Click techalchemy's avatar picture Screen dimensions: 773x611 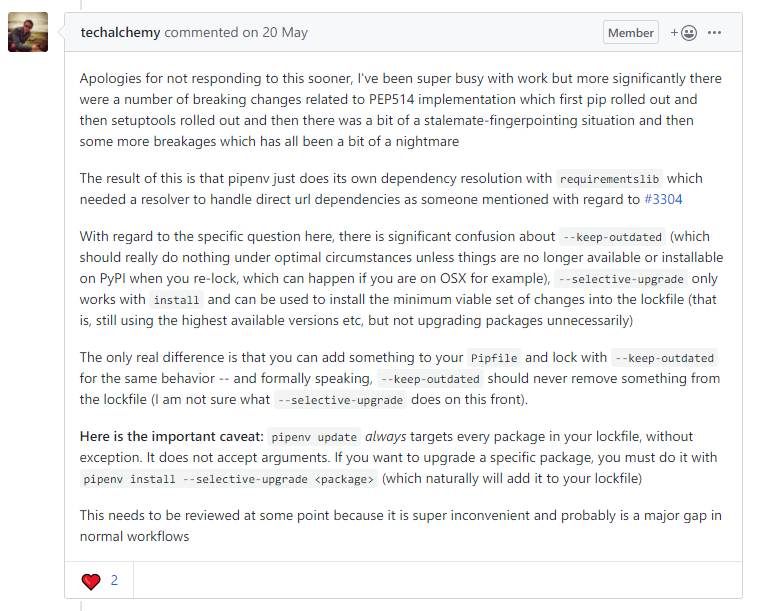click(28, 32)
